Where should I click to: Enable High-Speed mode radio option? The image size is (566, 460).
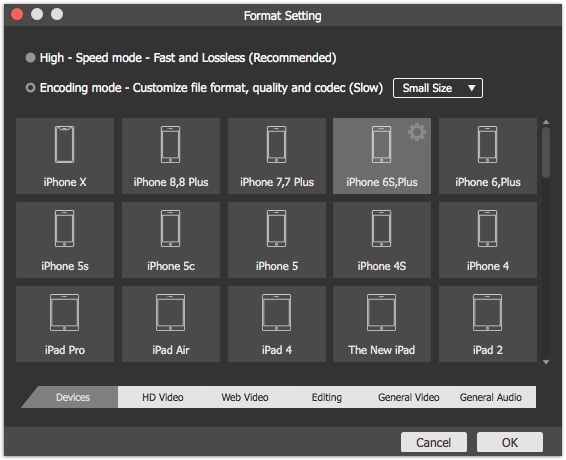(30, 57)
